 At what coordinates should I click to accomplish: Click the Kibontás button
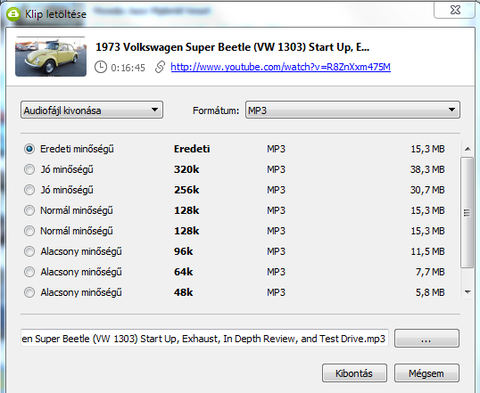(x=354, y=373)
